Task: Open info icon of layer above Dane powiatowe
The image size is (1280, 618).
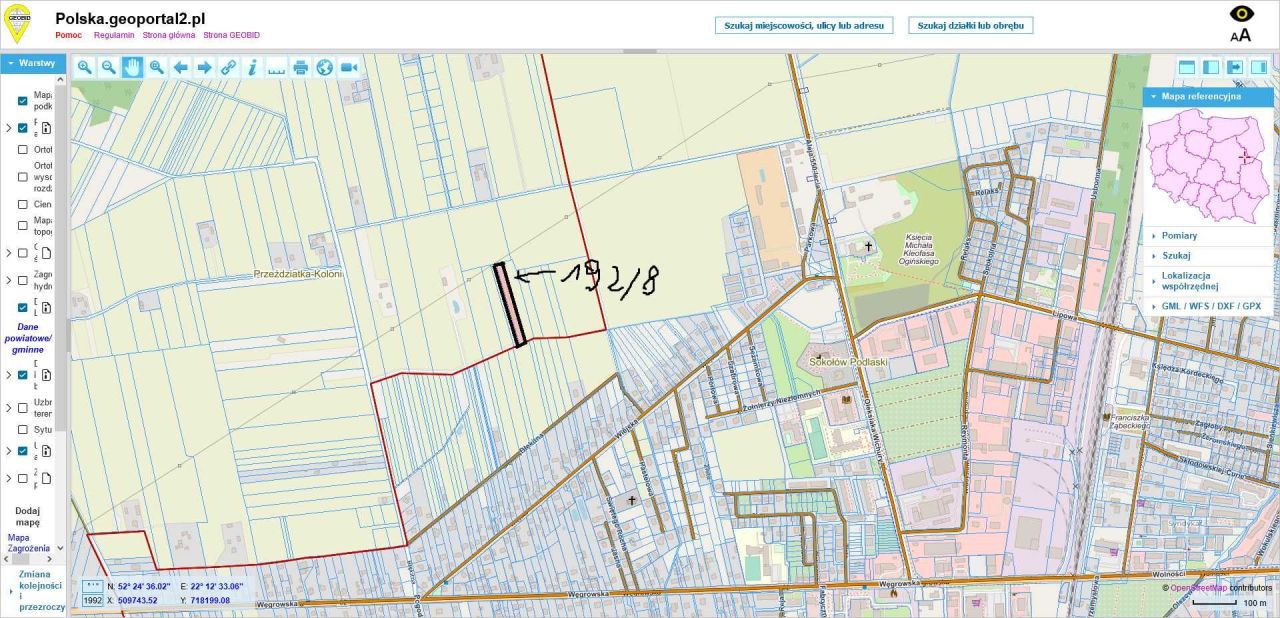Action: tap(46, 307)
